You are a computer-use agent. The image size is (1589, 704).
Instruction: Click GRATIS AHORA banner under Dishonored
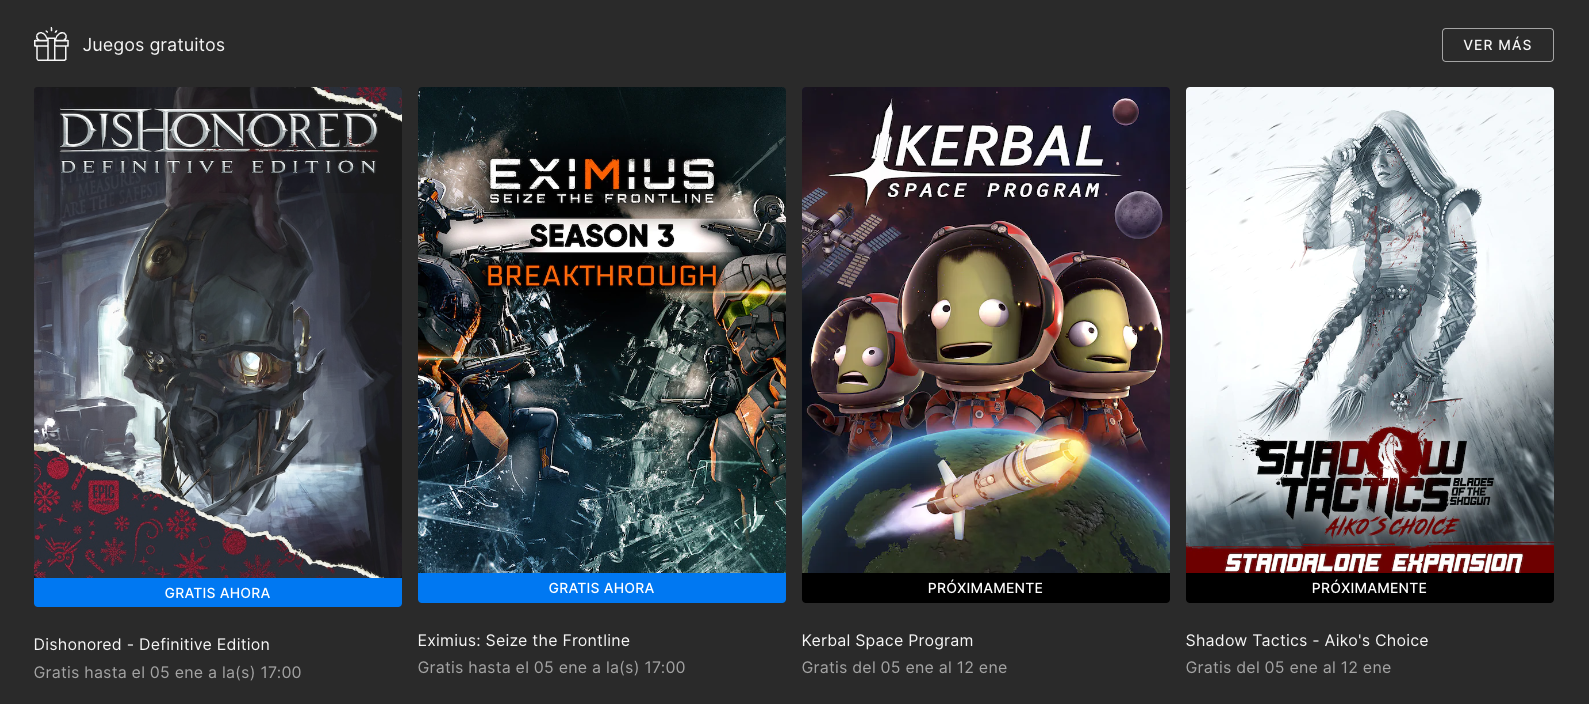[x=218, y=593]
